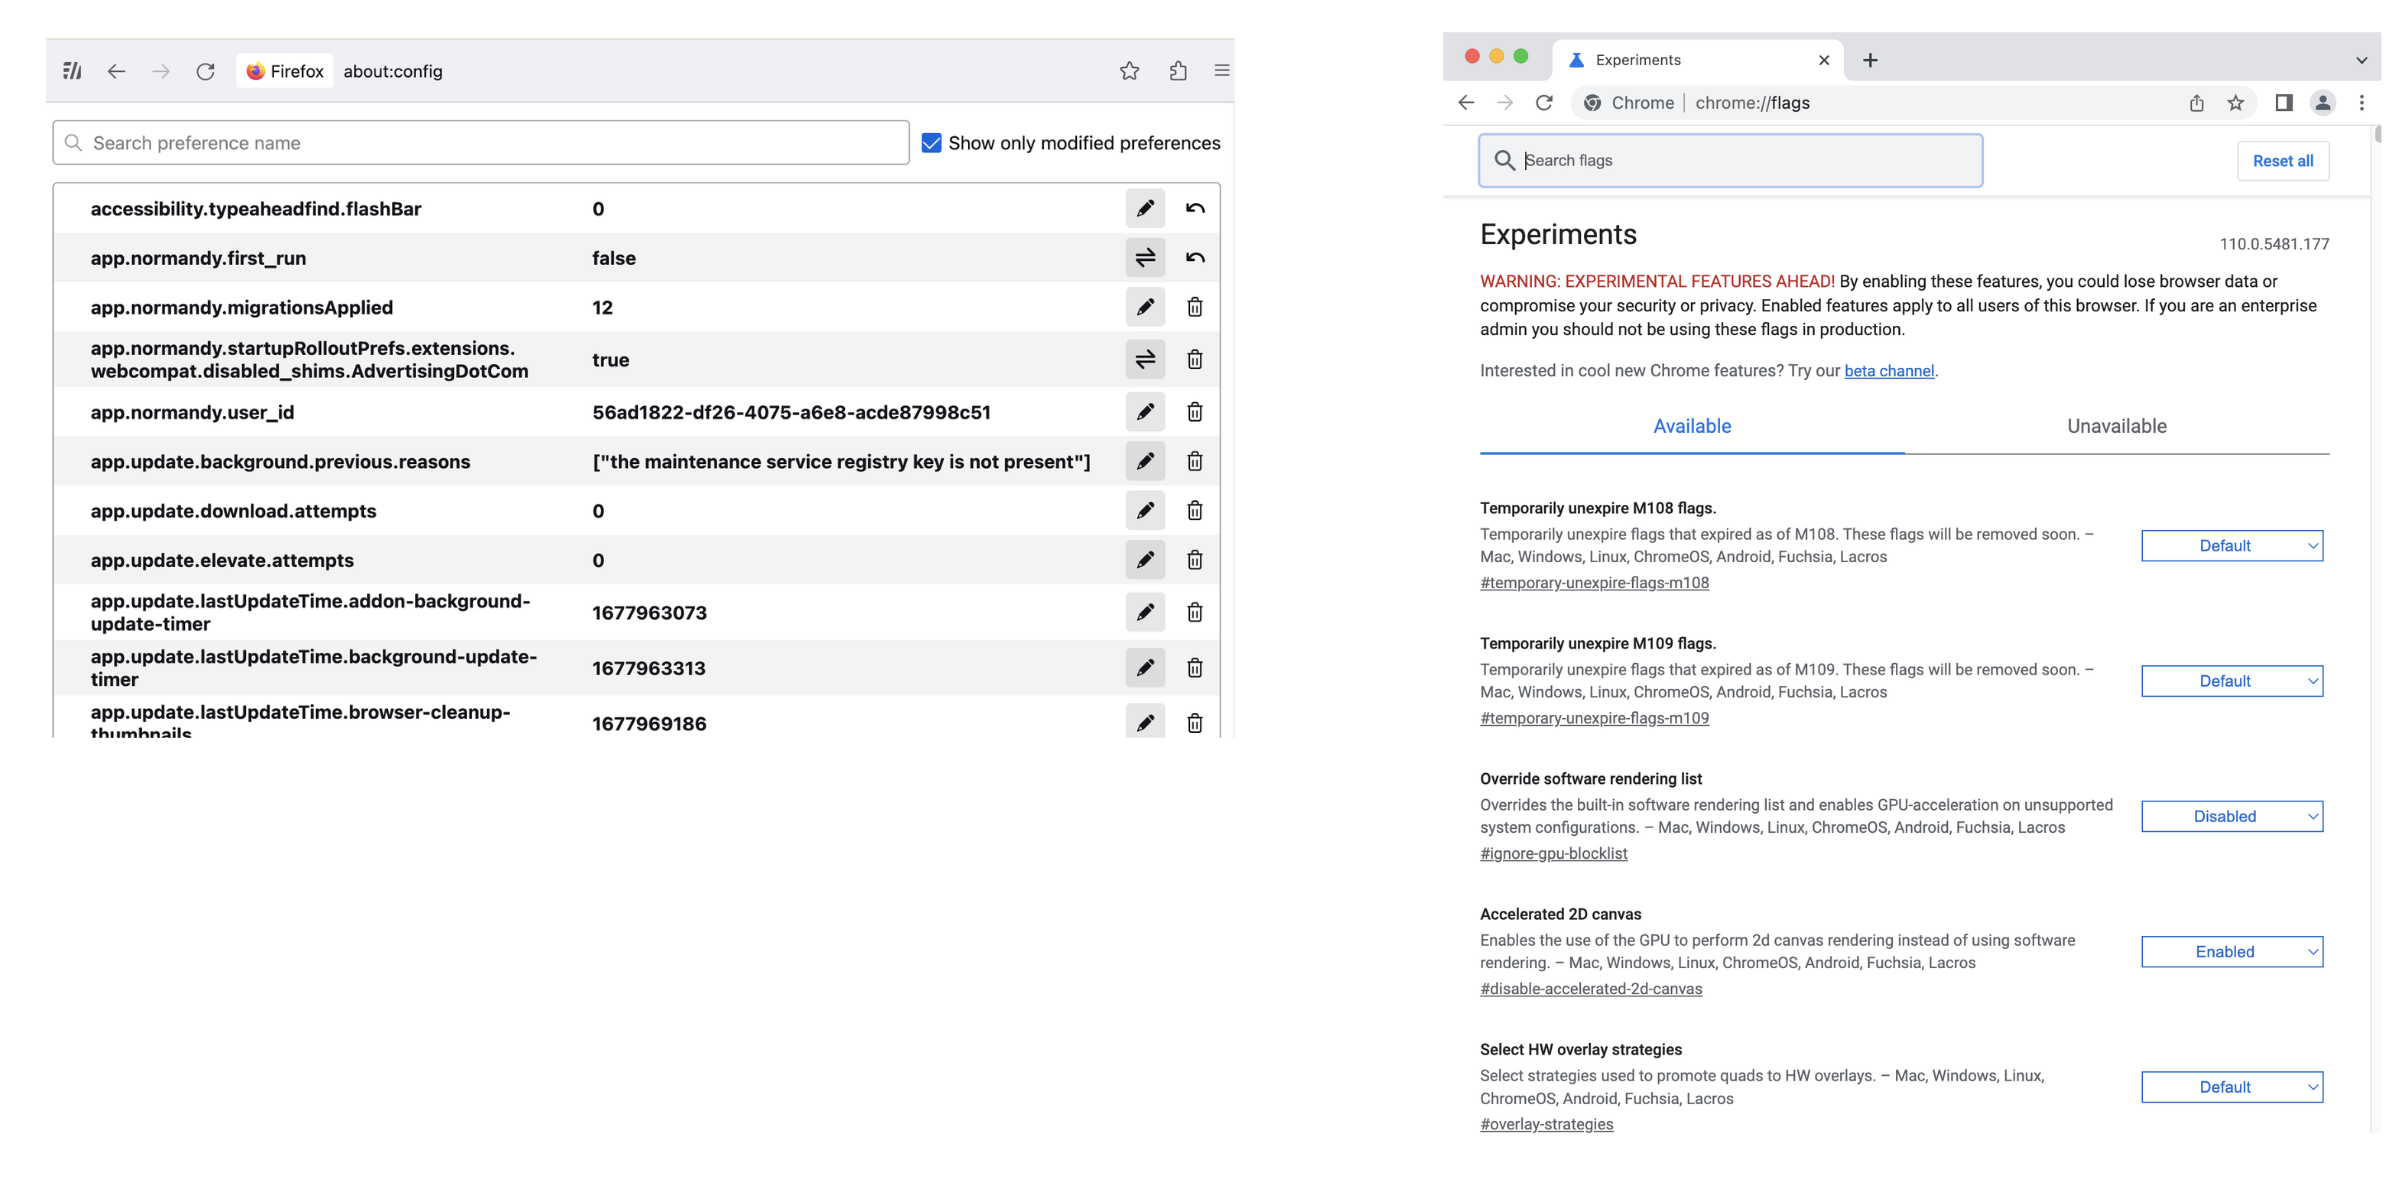Open the beta channel link
This screenshot has width=2392, height=1184.
(x=1889, y=371)
